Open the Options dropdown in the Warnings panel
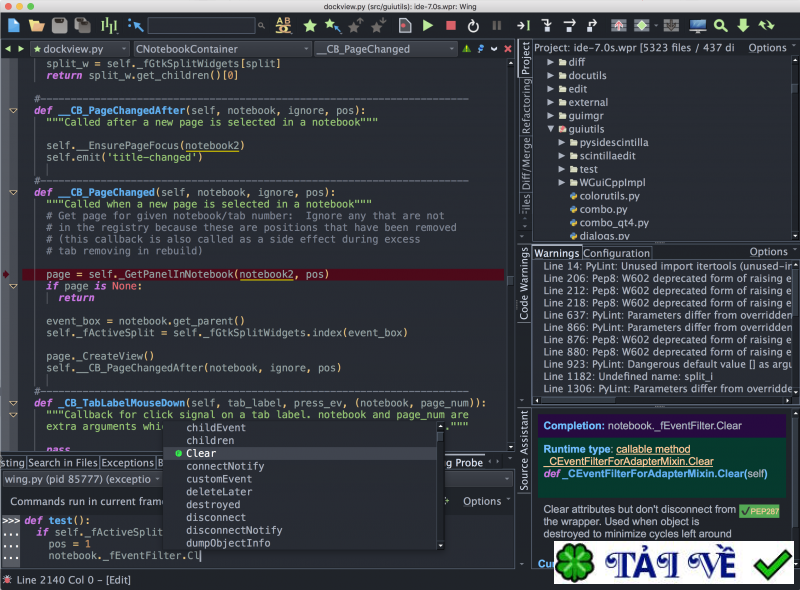Viewport: 800px width, 590px height. click(x=768, y=251)
